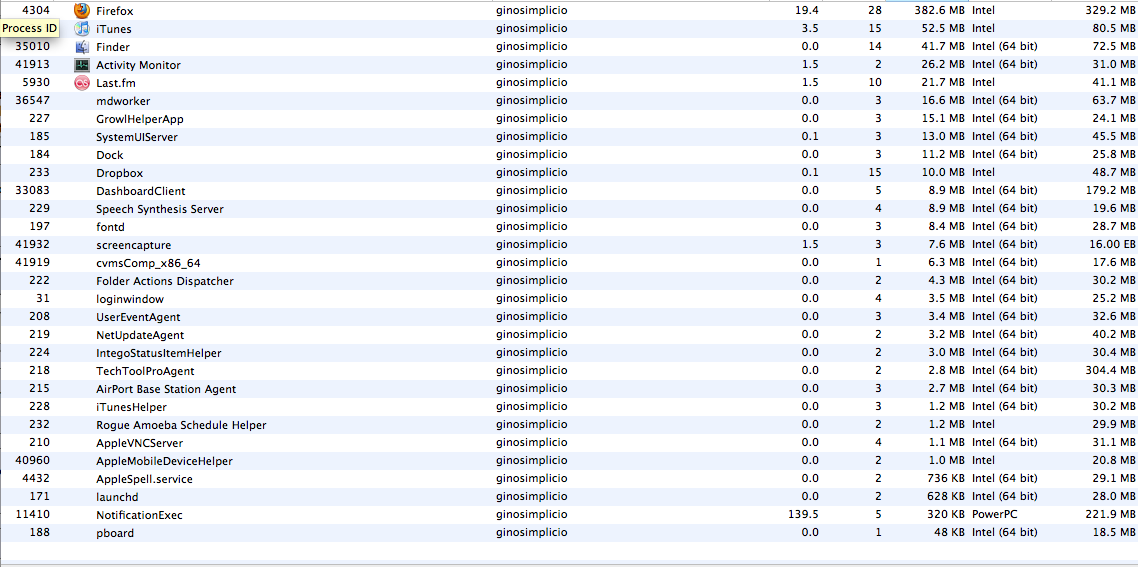Select AirPort Base Station Agent process
Image resolution: width=1138 pixels, height=567 pixels.
pos(569,388)
